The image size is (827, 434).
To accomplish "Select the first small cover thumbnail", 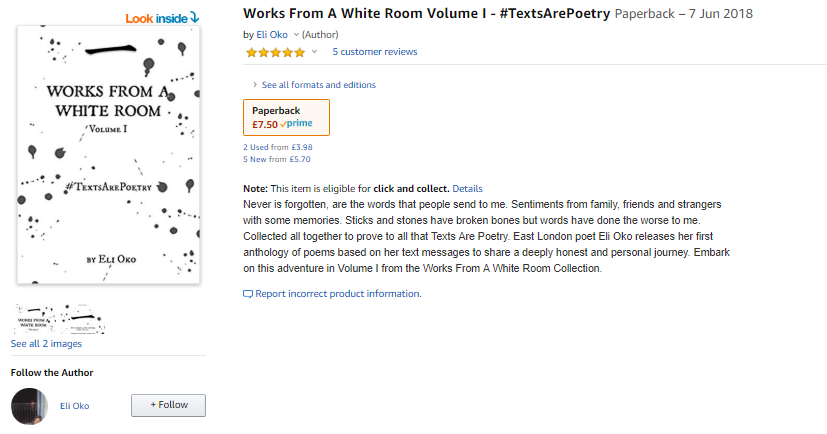I will pos(38,319).
